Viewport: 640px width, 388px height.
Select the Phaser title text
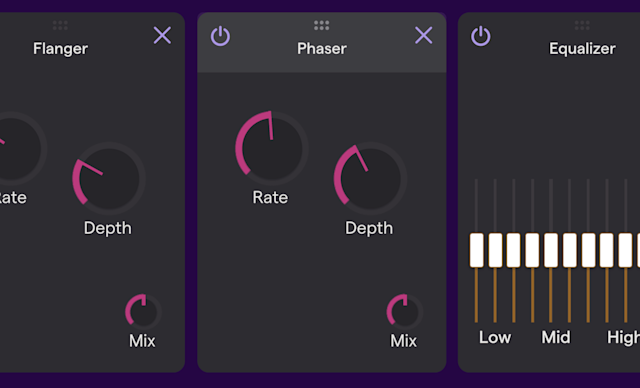pos(322,49)
